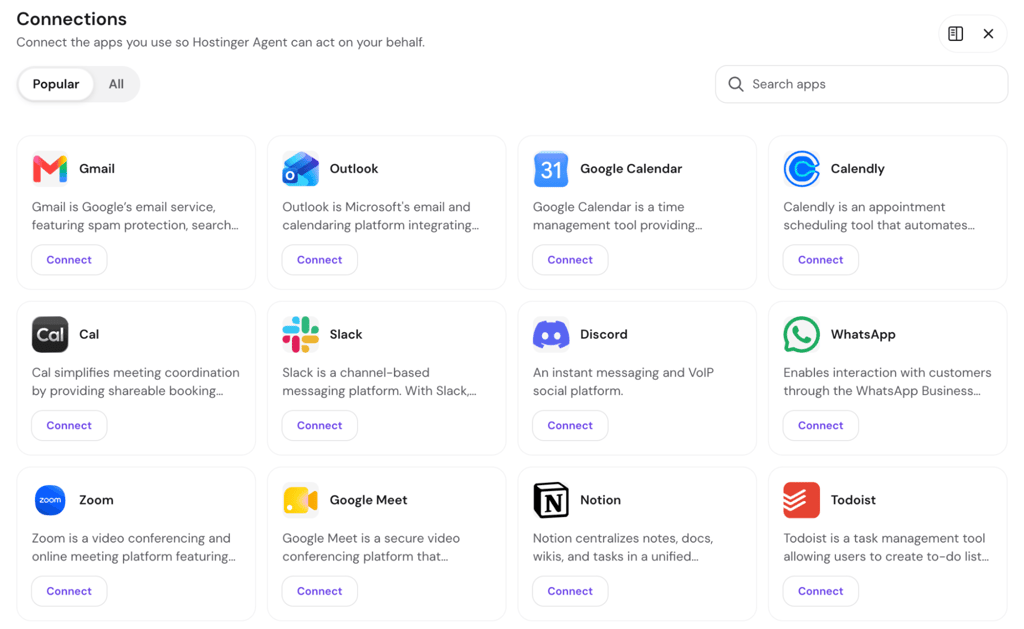
Task: Connect Google Calendar
Action: 570,260
